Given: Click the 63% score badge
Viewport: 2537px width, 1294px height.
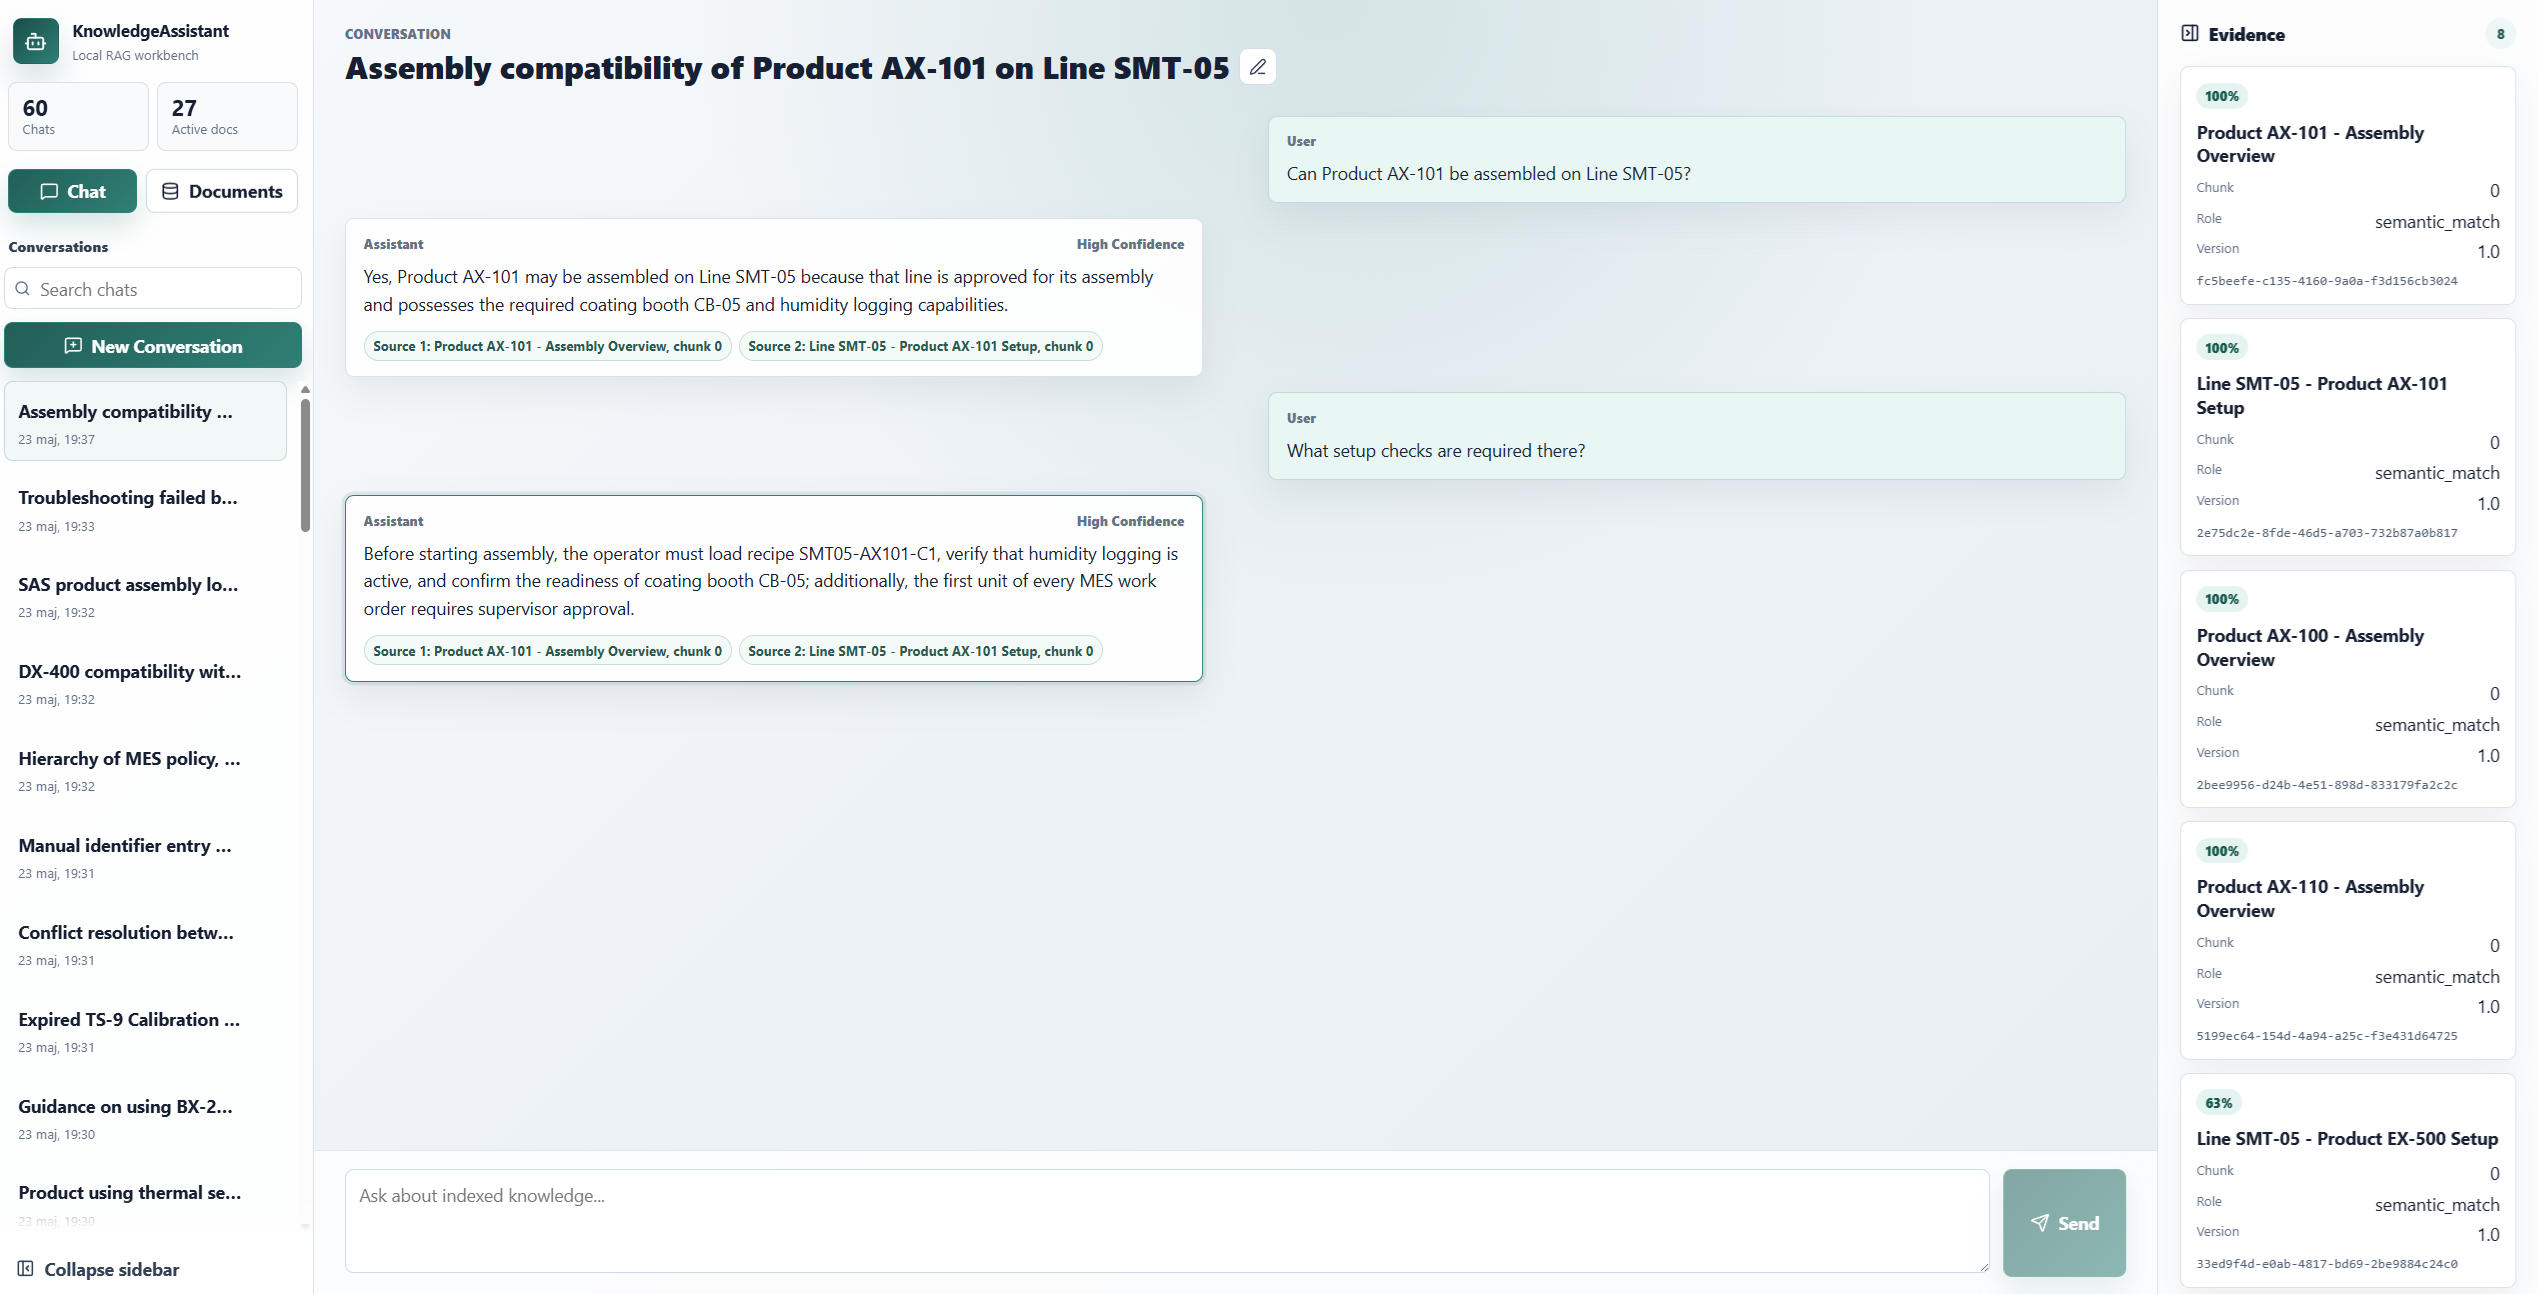Looking at the screenshot, I should (2219, 1103).
